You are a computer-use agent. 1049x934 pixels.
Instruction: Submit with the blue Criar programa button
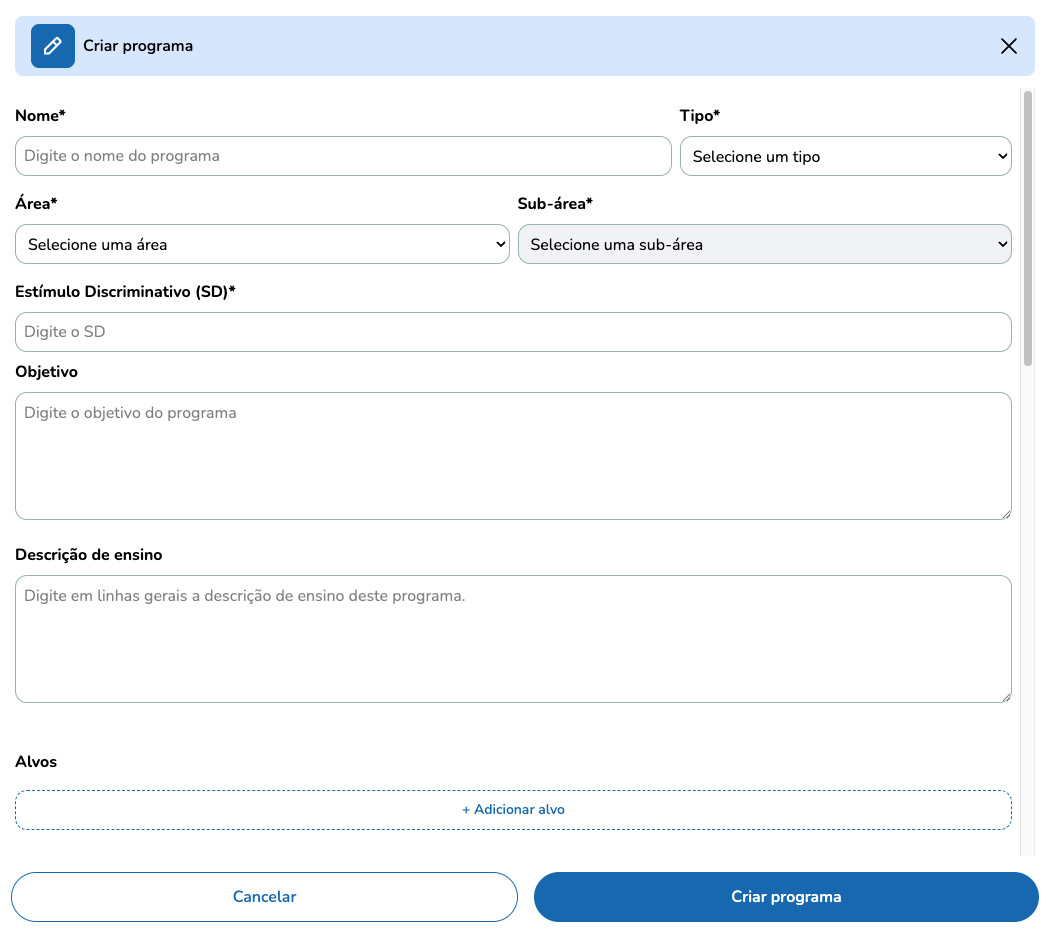786,897
